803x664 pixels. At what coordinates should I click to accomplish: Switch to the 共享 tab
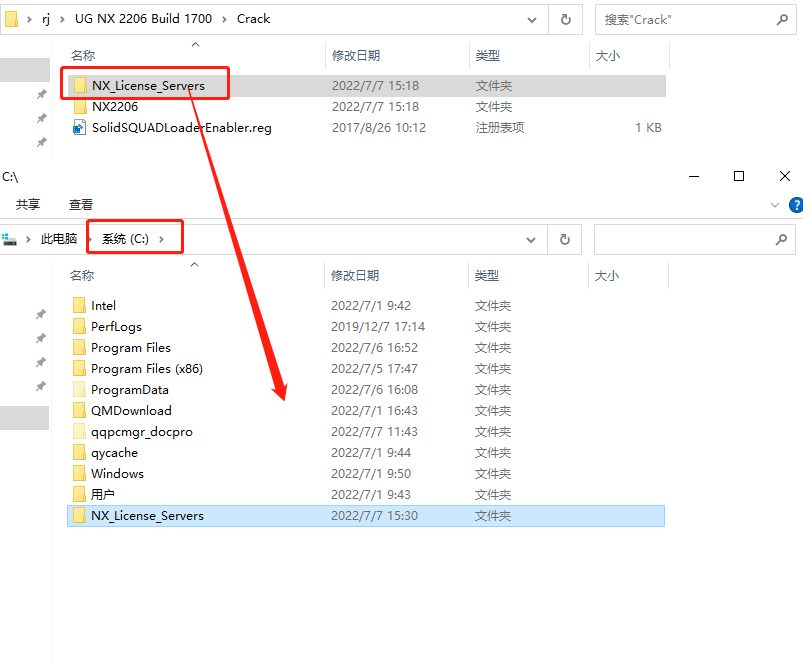28,204
